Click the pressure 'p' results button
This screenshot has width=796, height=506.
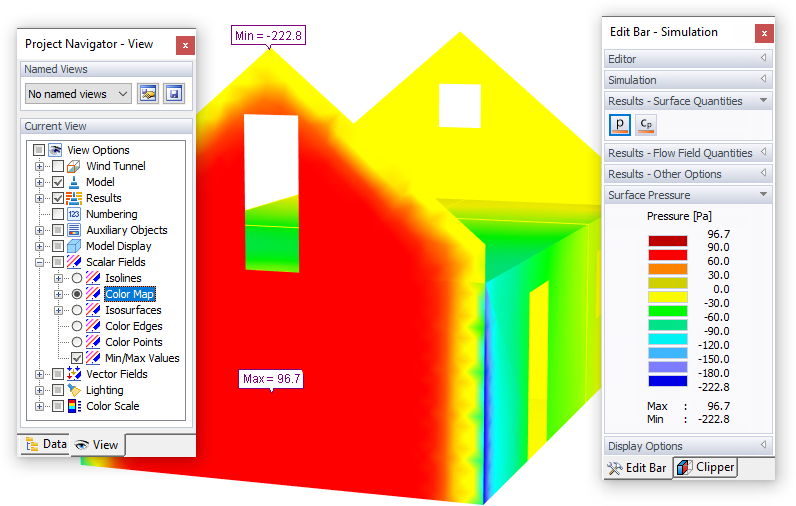pyautogui.click(x=619, y=125)
